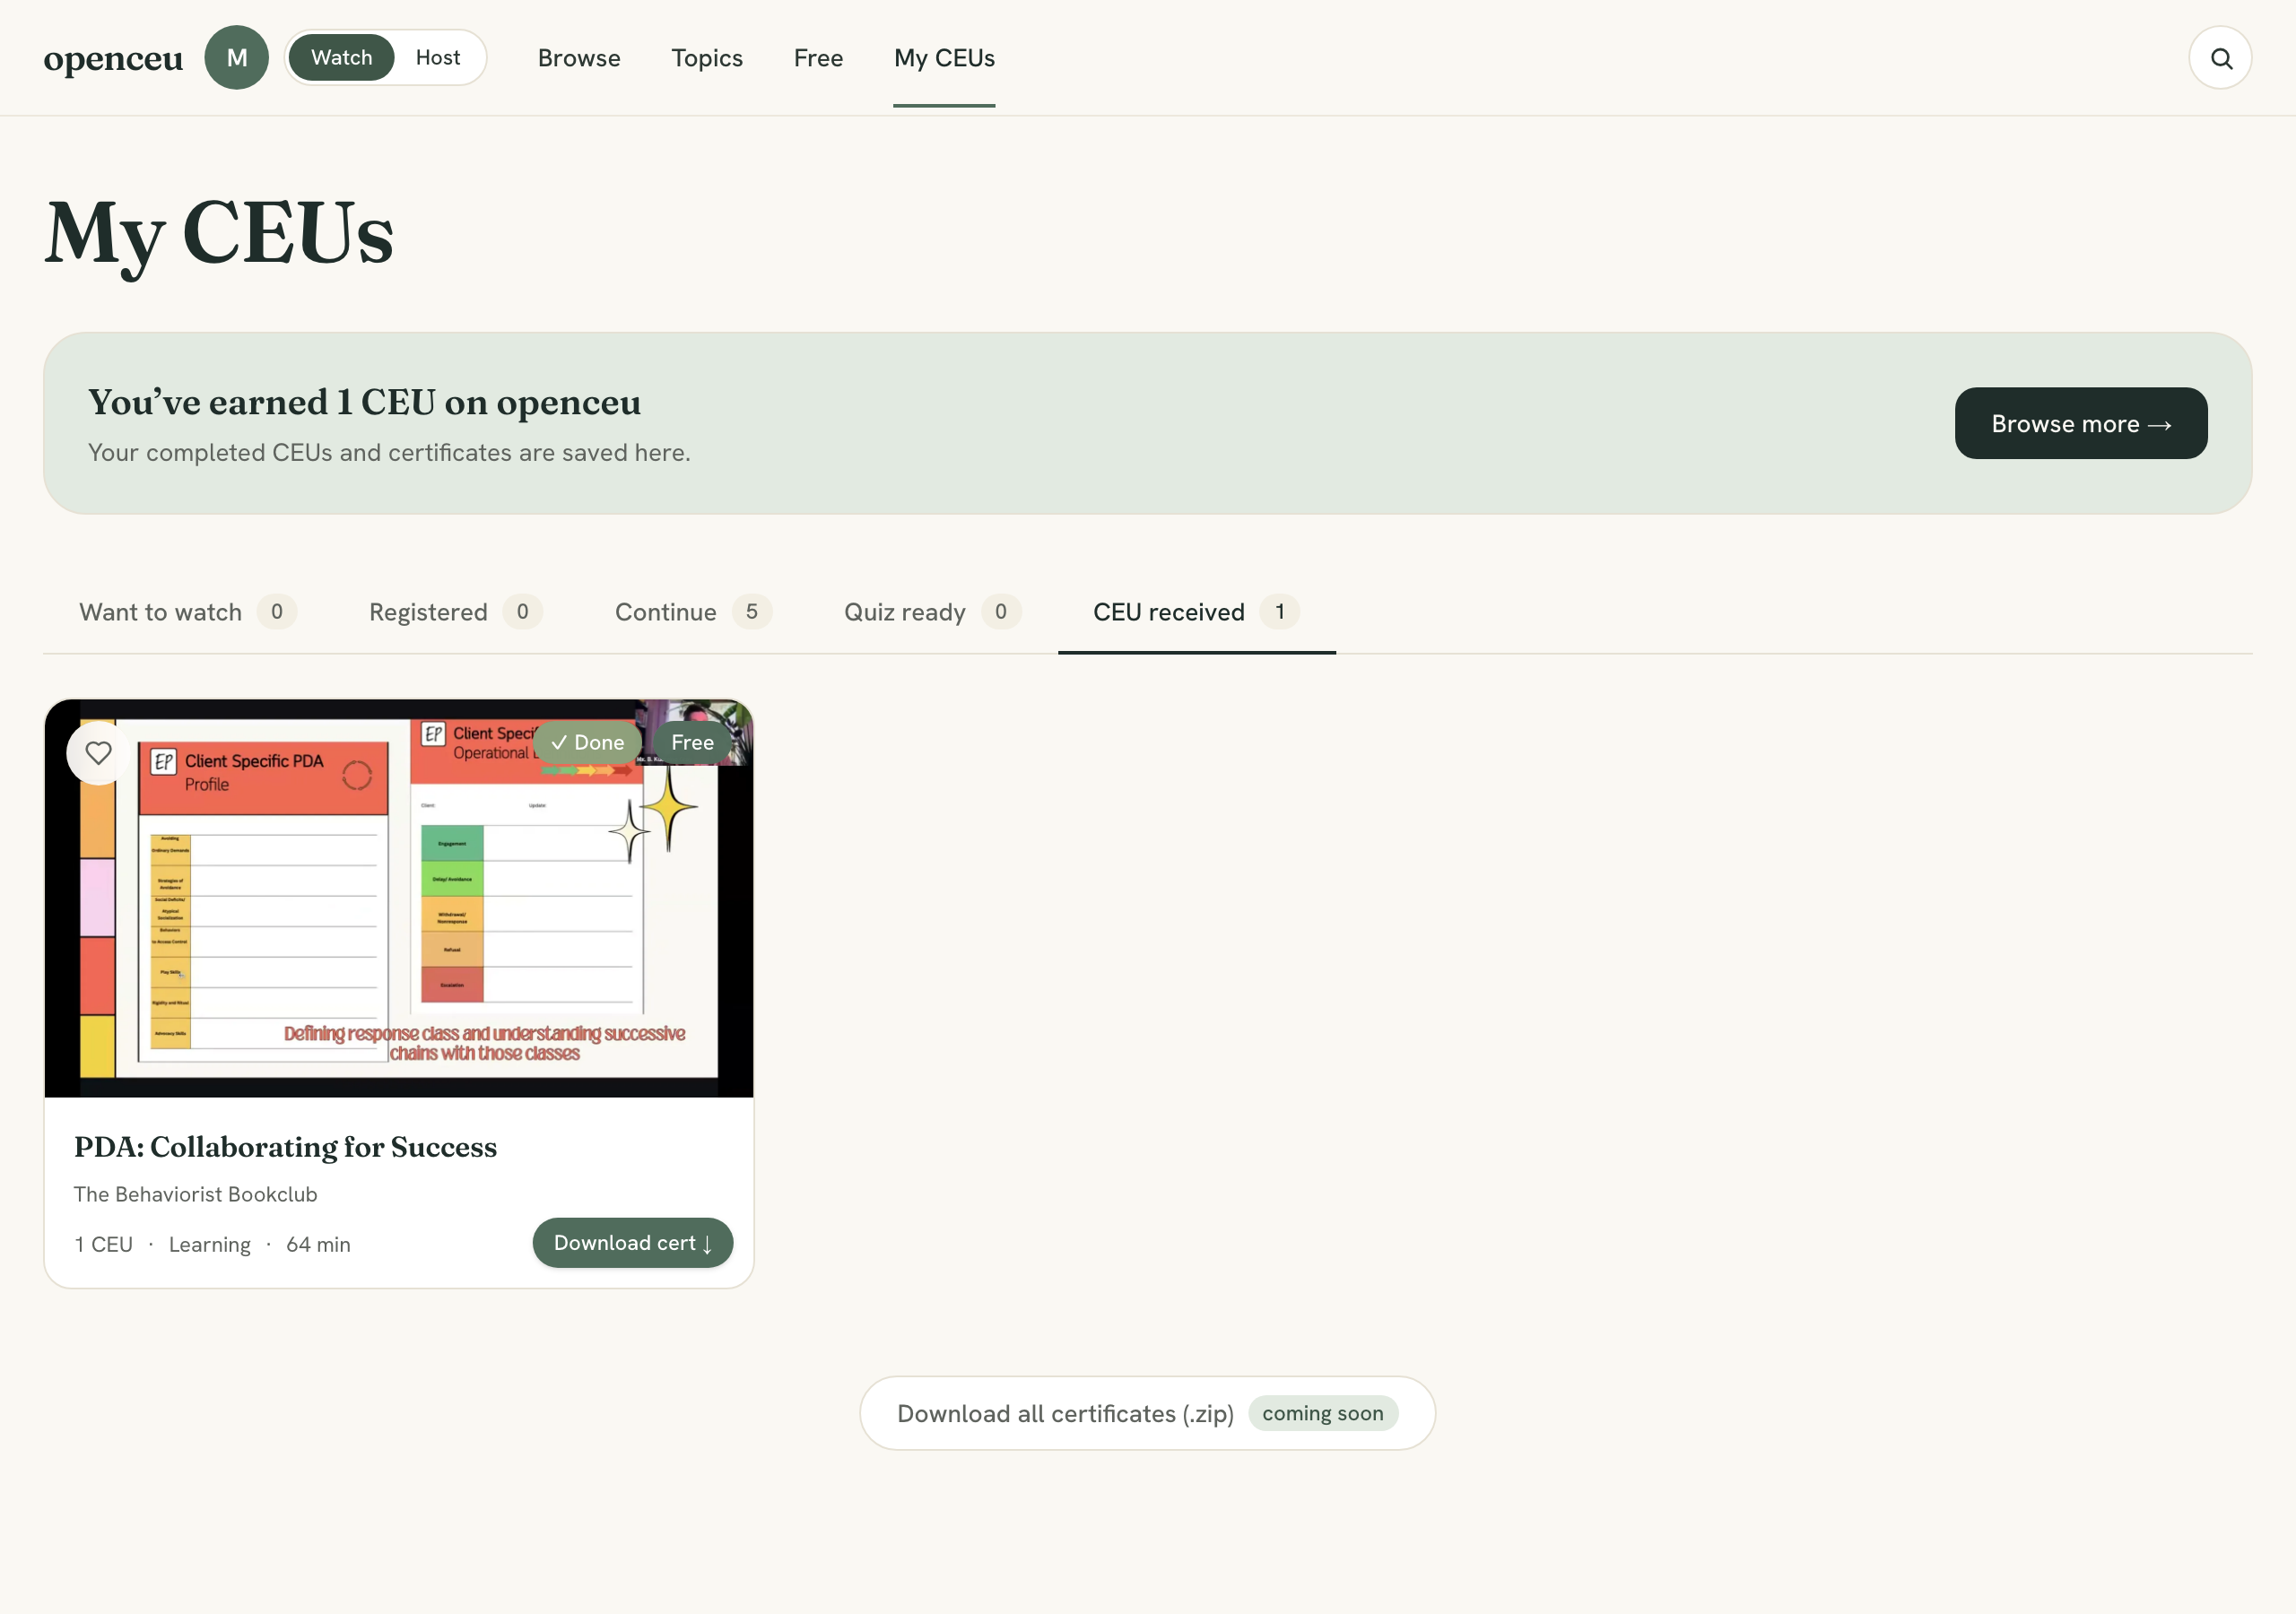Viewport: 2296px width, 1614px height.
Task: Switch to Watch mode
Action: click(341, 58)
